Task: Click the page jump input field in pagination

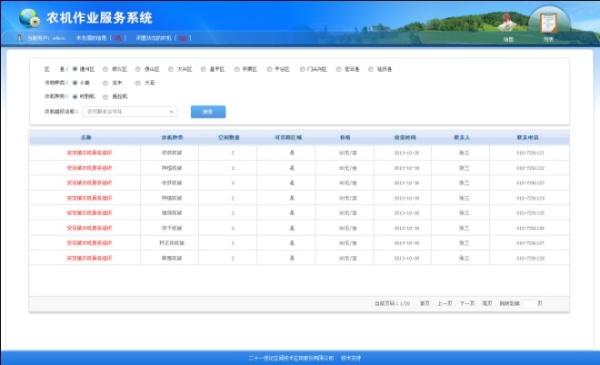Action: [528, 303]
